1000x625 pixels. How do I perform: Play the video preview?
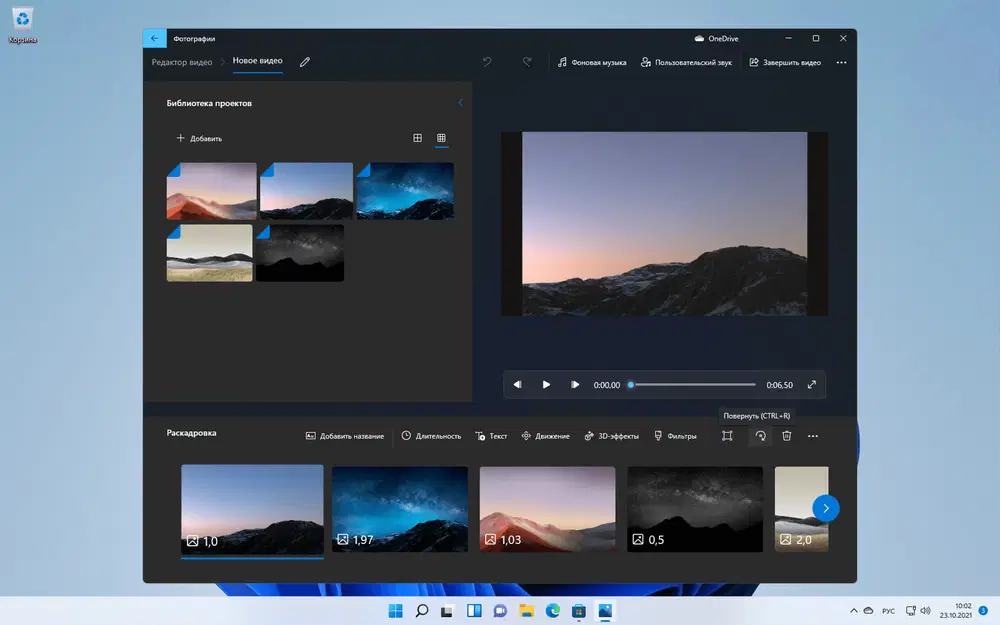546,385
